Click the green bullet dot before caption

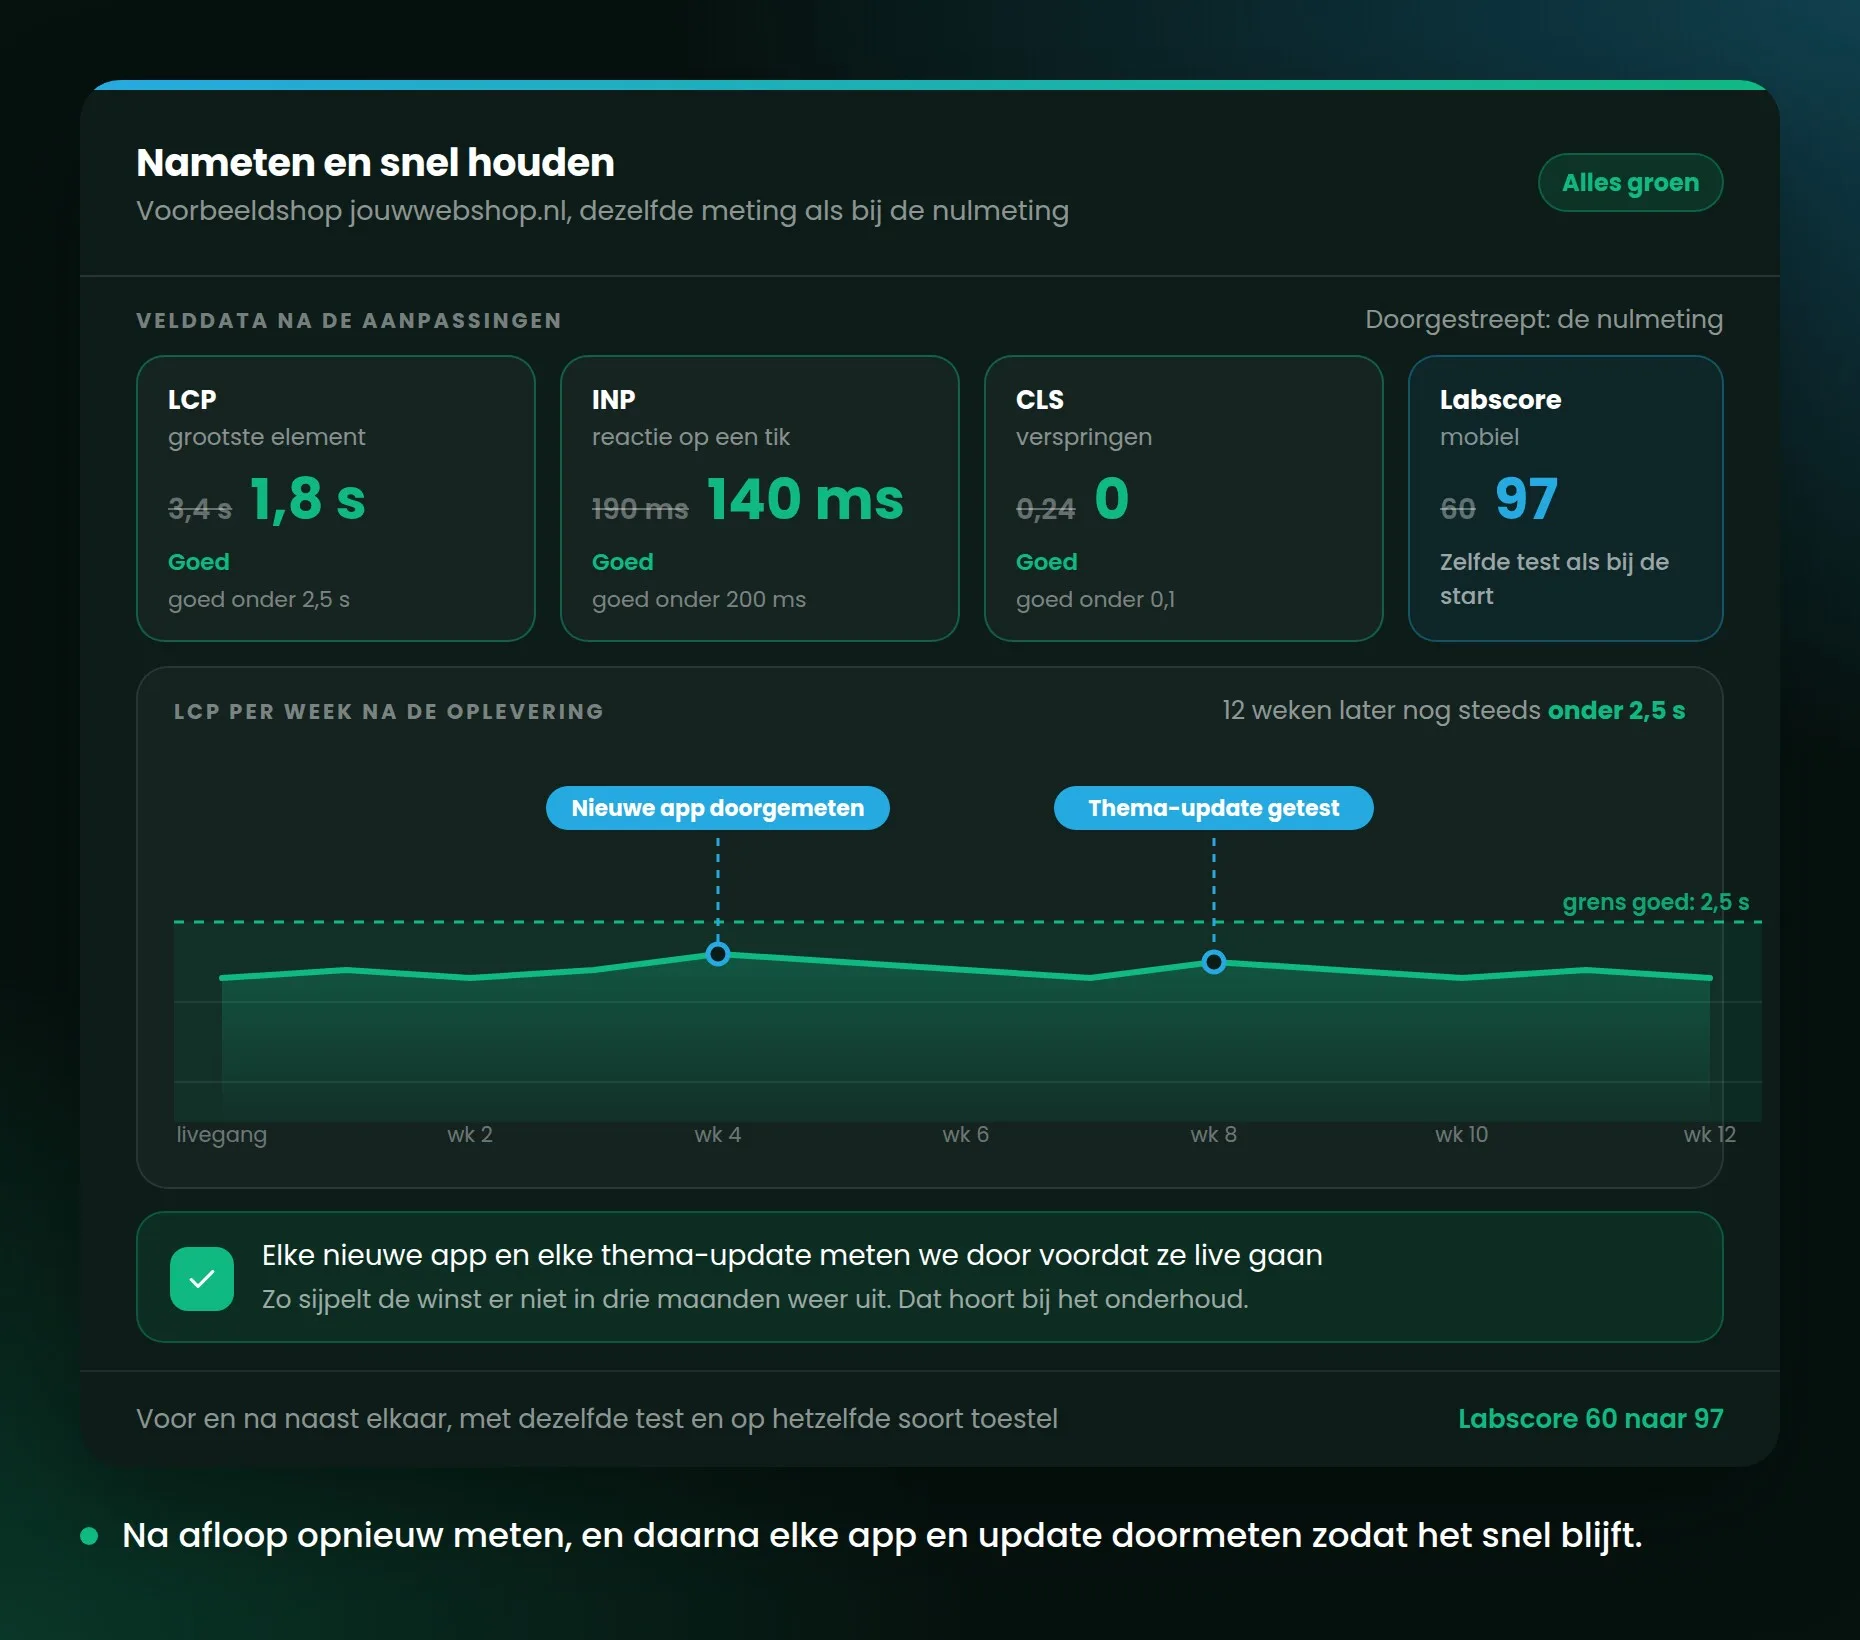89,1536
